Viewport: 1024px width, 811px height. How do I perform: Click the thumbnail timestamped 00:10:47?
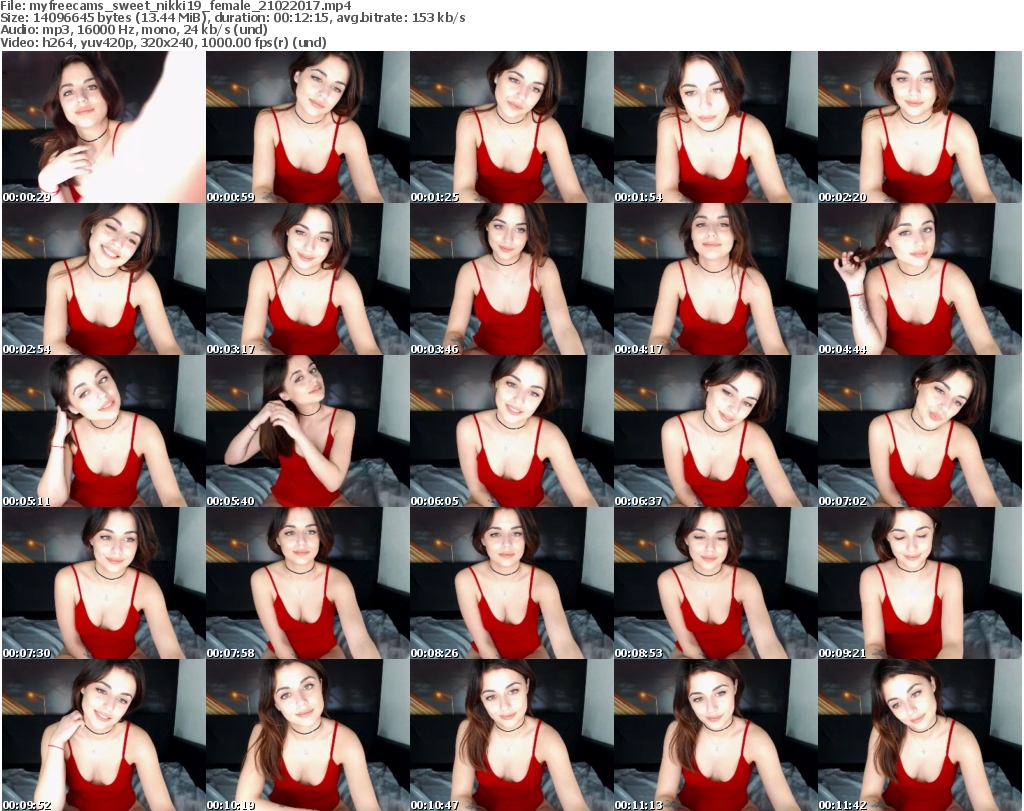coord(511,735)
